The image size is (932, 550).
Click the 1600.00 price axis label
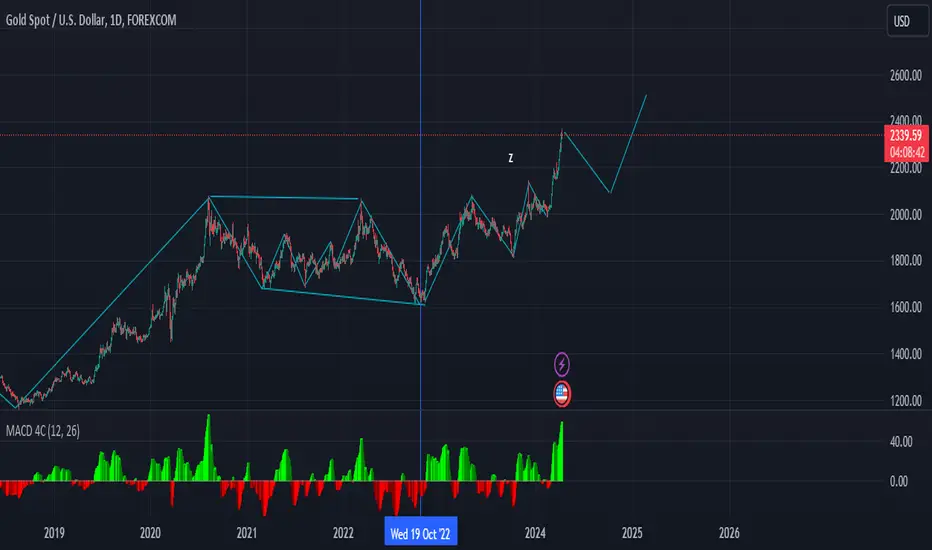tap(906, 307)
